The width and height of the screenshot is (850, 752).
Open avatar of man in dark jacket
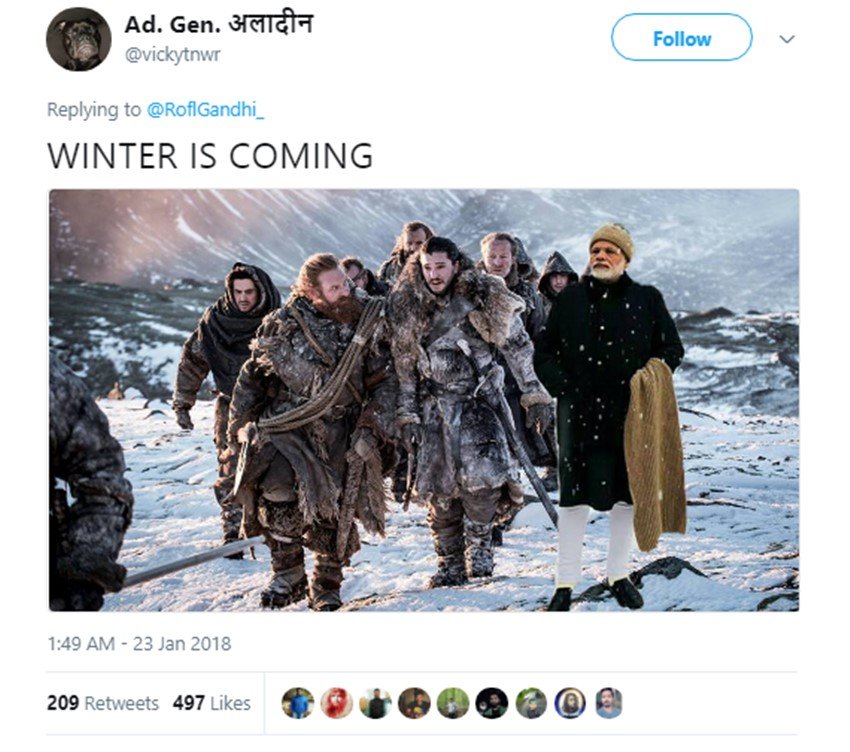[x=375, y=703]
